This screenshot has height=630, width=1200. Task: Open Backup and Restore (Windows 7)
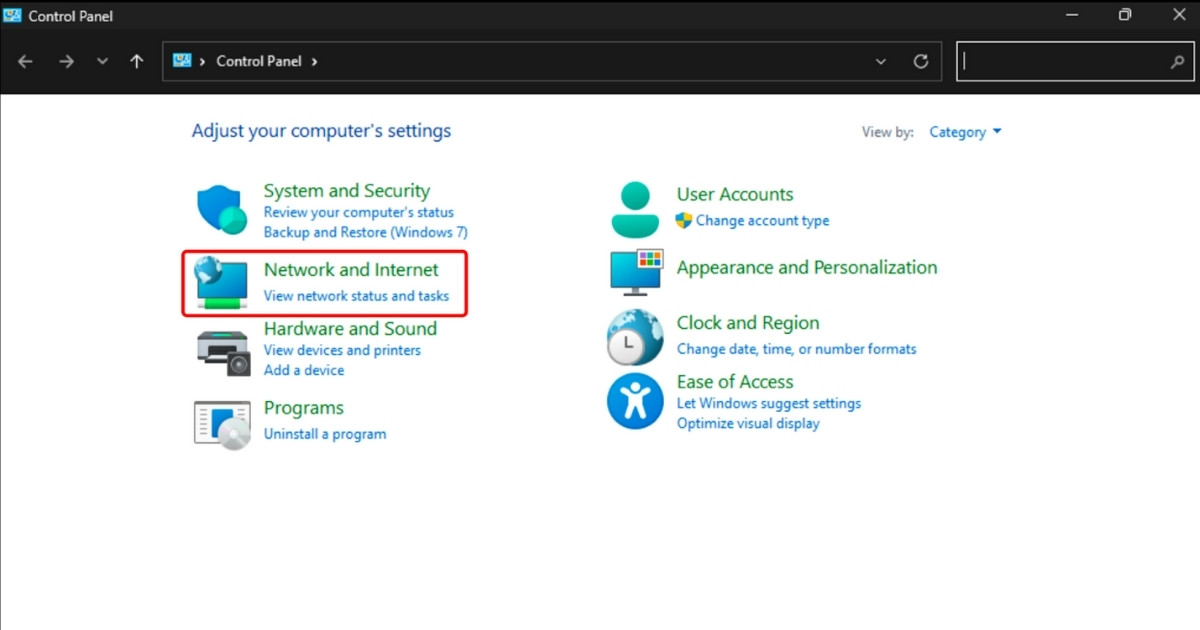(365, 232)
